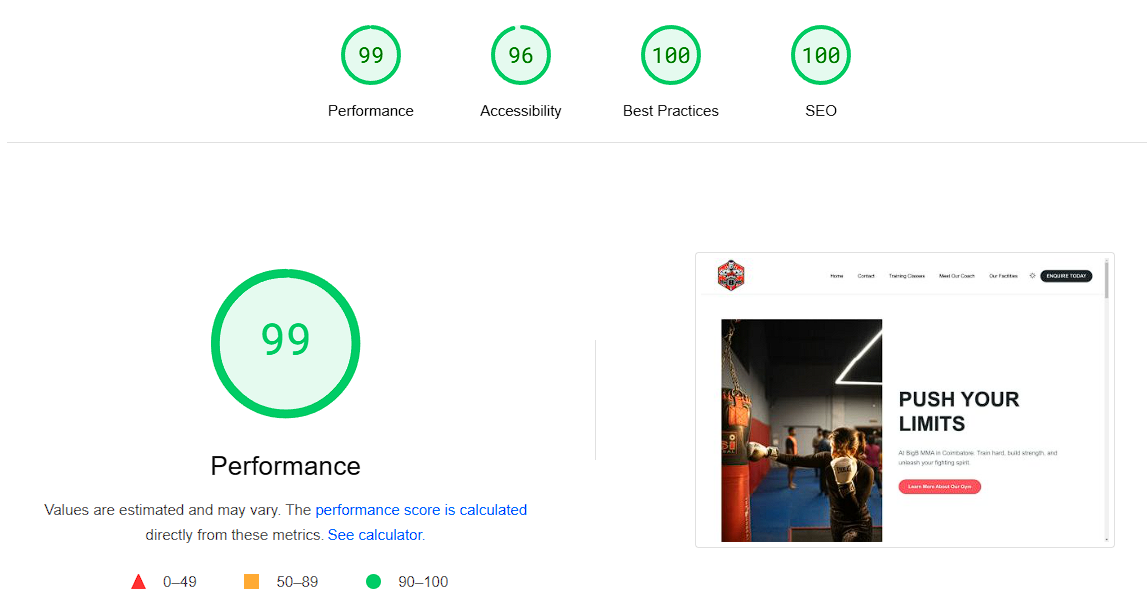1147x606 pixels.
Task: Click the 99 Performance score gauge at top
Action: point(371,55)
